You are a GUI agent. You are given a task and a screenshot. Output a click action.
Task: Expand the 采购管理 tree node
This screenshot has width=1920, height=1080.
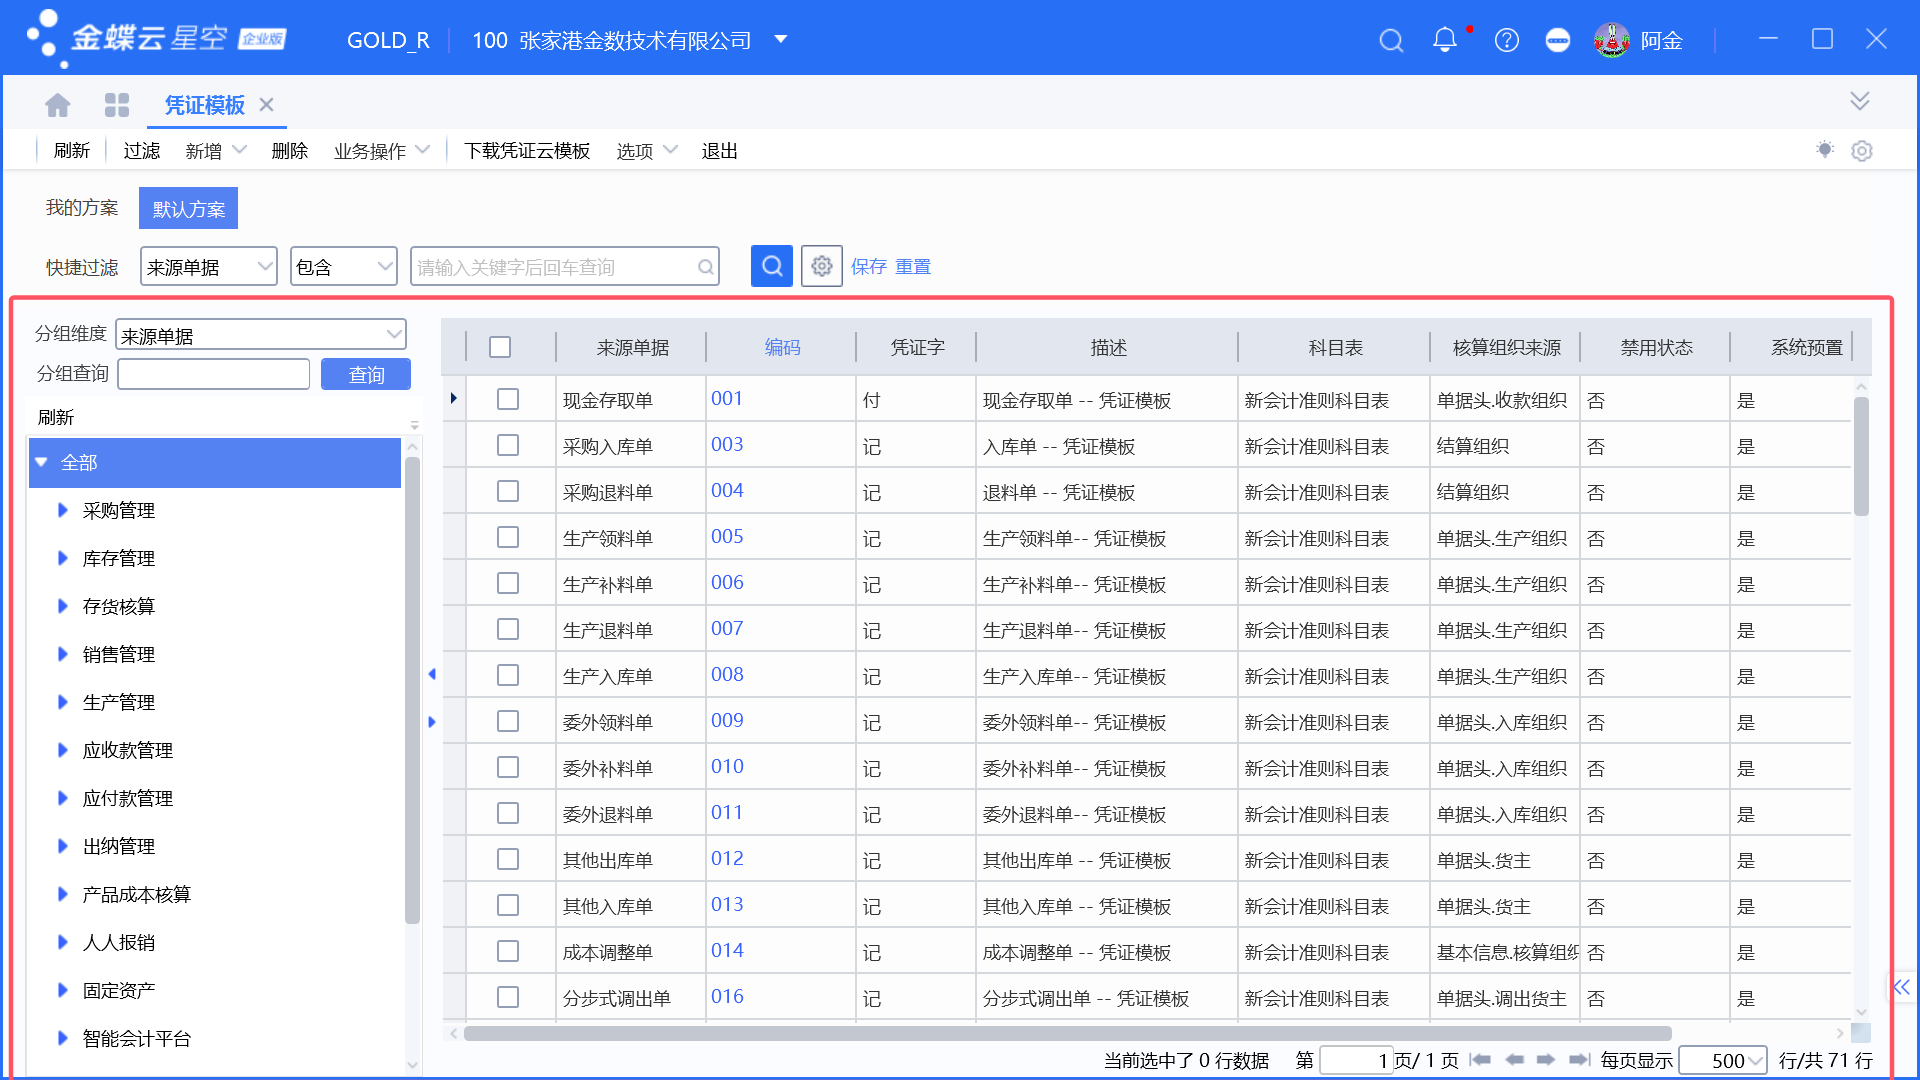pos(63,510)
